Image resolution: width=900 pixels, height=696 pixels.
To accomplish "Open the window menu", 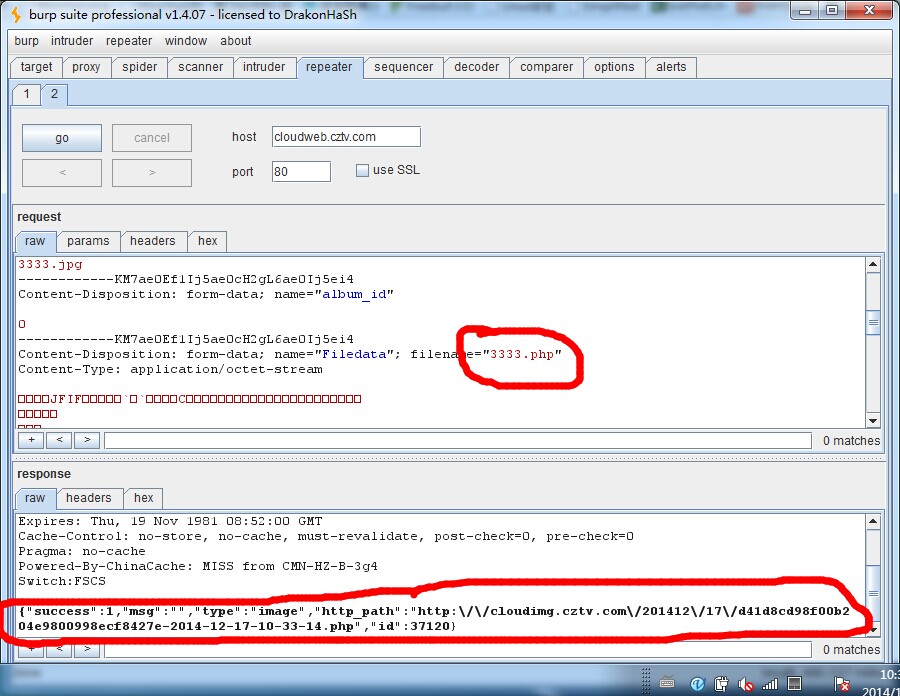I will pyautogui.click(x=185, y=41).
